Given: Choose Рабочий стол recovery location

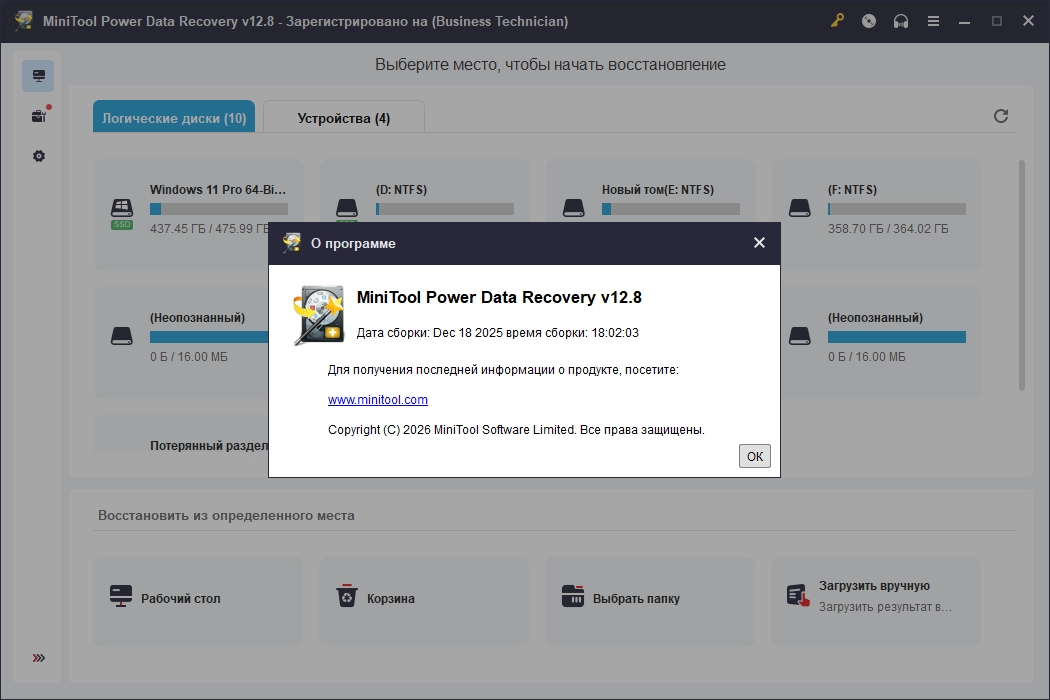Looking at the screenshot, I should [x=198, y=602].
